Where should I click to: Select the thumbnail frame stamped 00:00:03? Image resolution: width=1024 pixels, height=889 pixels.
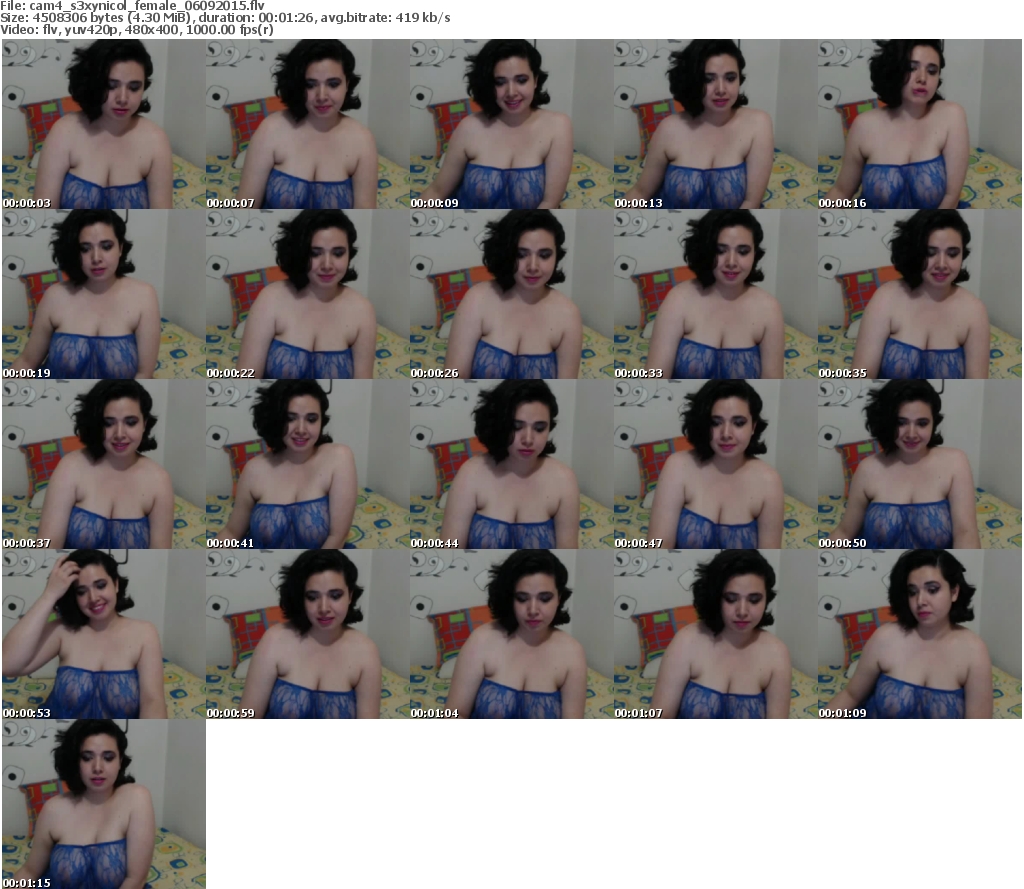tap(104, 124)
